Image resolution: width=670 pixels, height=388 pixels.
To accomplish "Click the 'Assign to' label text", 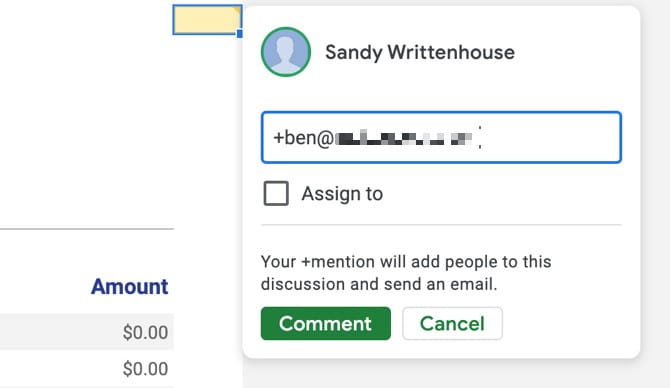I will 342,194.
